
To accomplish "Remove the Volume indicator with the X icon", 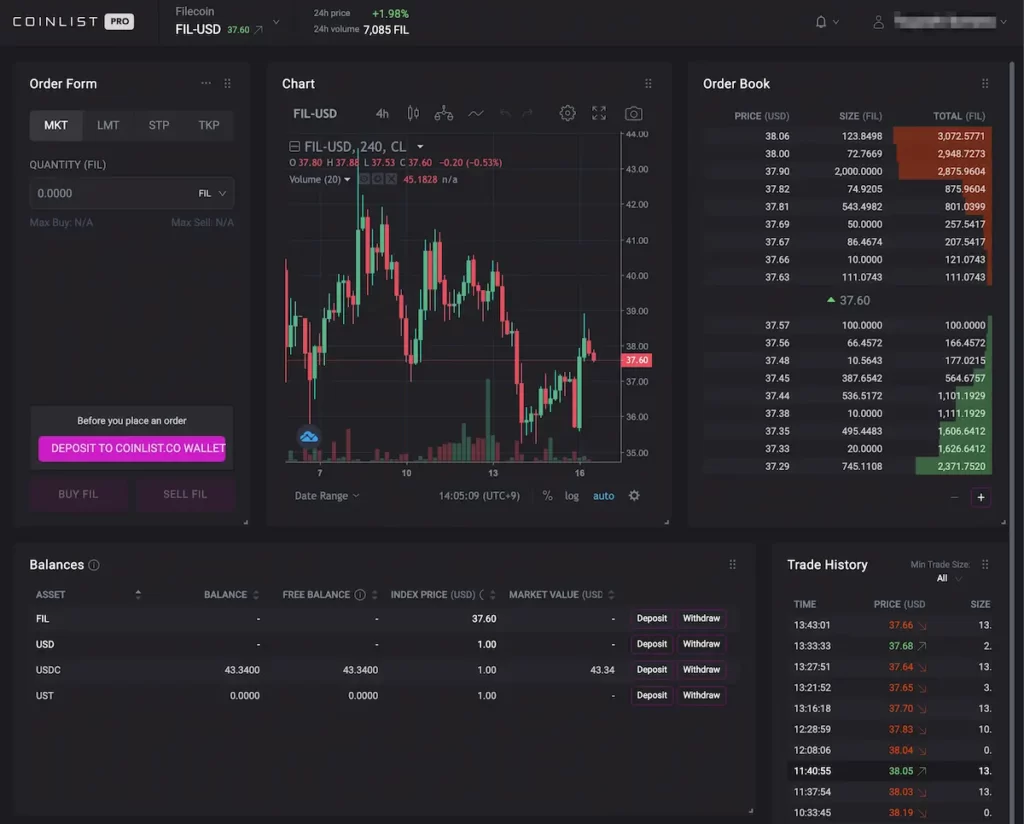I will tap(391, 179).
